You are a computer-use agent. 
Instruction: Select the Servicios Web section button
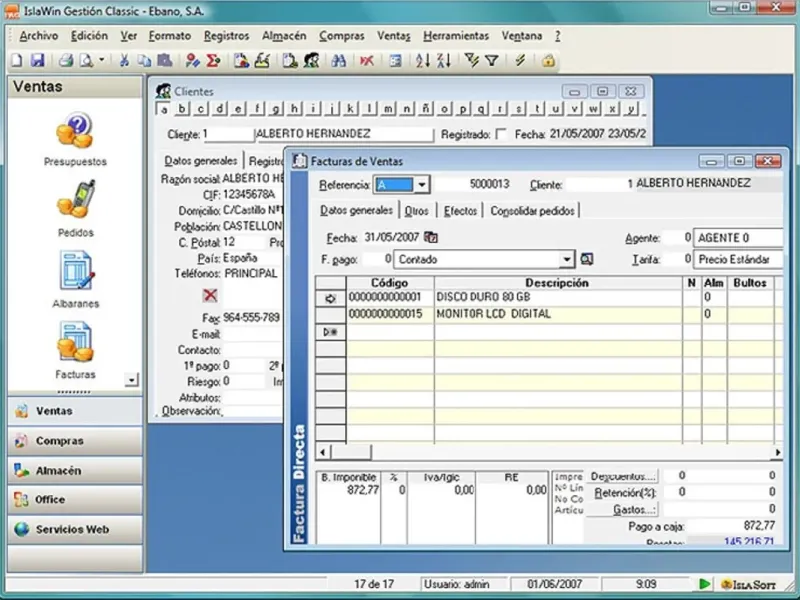75,529
